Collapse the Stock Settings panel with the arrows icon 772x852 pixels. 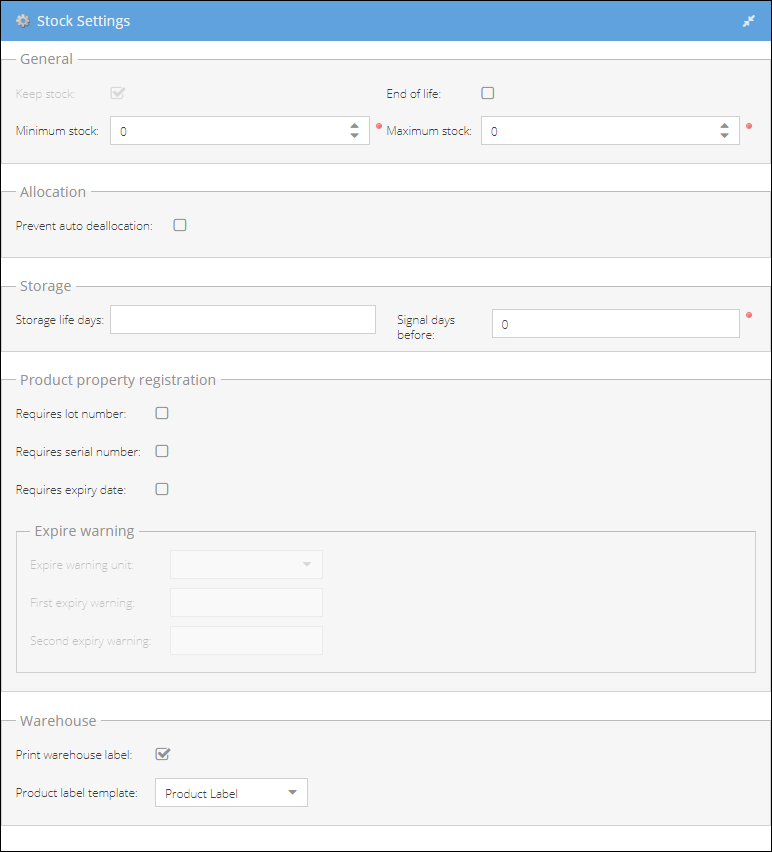click(749, 21)
